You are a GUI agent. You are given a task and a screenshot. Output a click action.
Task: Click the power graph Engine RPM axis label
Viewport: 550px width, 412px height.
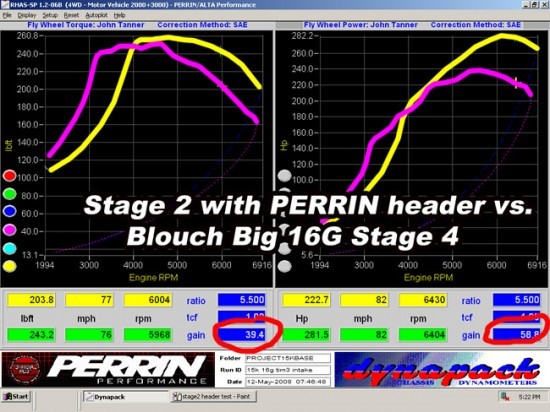(429, 278)
